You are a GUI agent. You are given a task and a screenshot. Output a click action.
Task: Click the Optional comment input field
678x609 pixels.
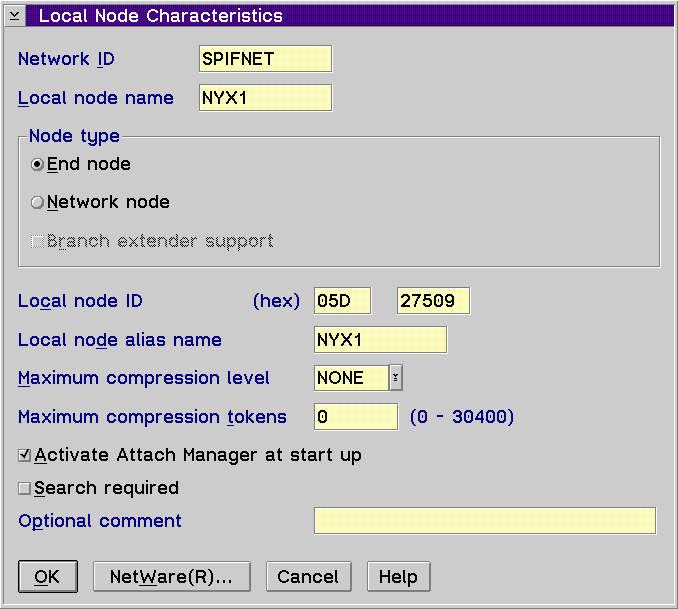click(485, 521)
